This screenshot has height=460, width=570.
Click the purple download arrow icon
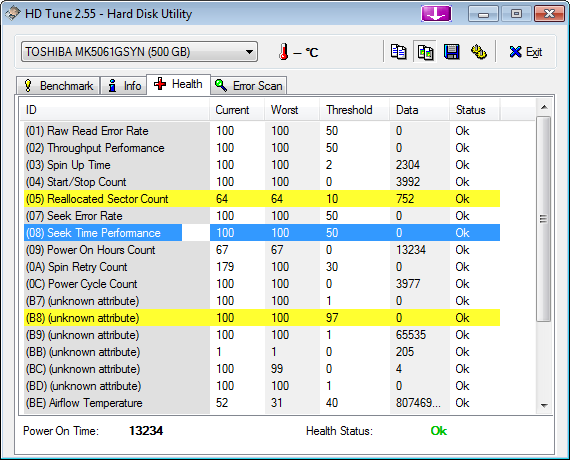(x=436, y=14)
